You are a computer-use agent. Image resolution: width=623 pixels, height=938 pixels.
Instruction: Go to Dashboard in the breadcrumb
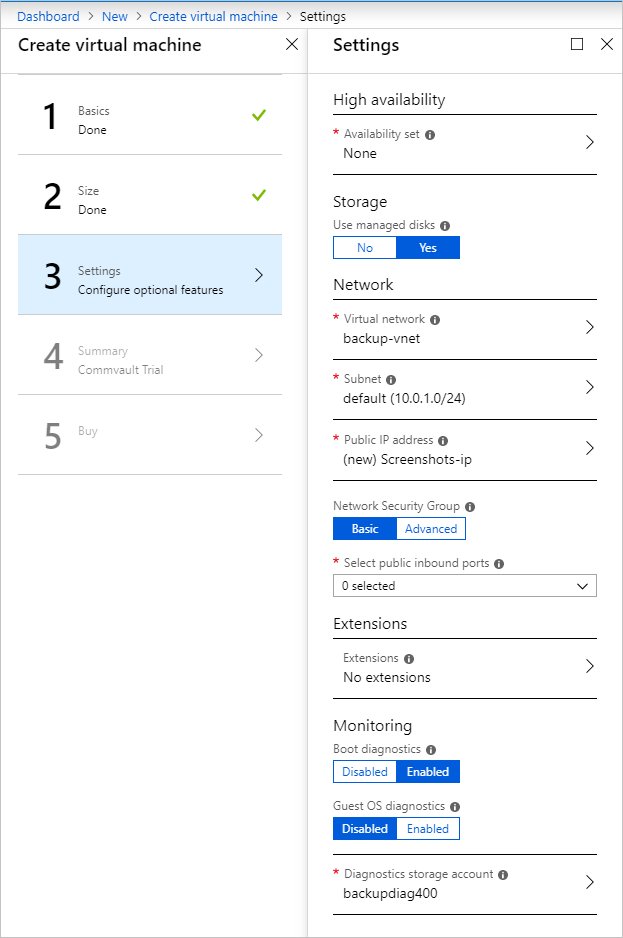click(48, 17)
